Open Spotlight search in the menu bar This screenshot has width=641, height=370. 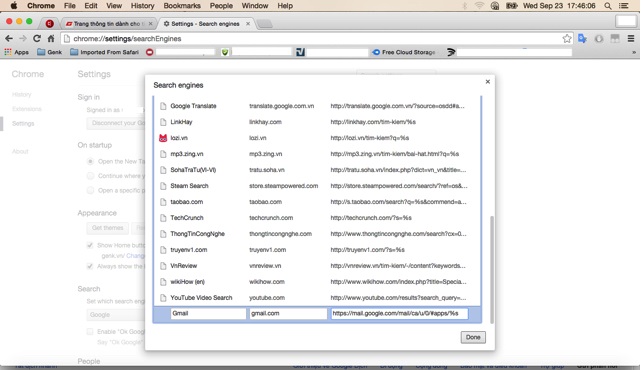coord(608,6)
